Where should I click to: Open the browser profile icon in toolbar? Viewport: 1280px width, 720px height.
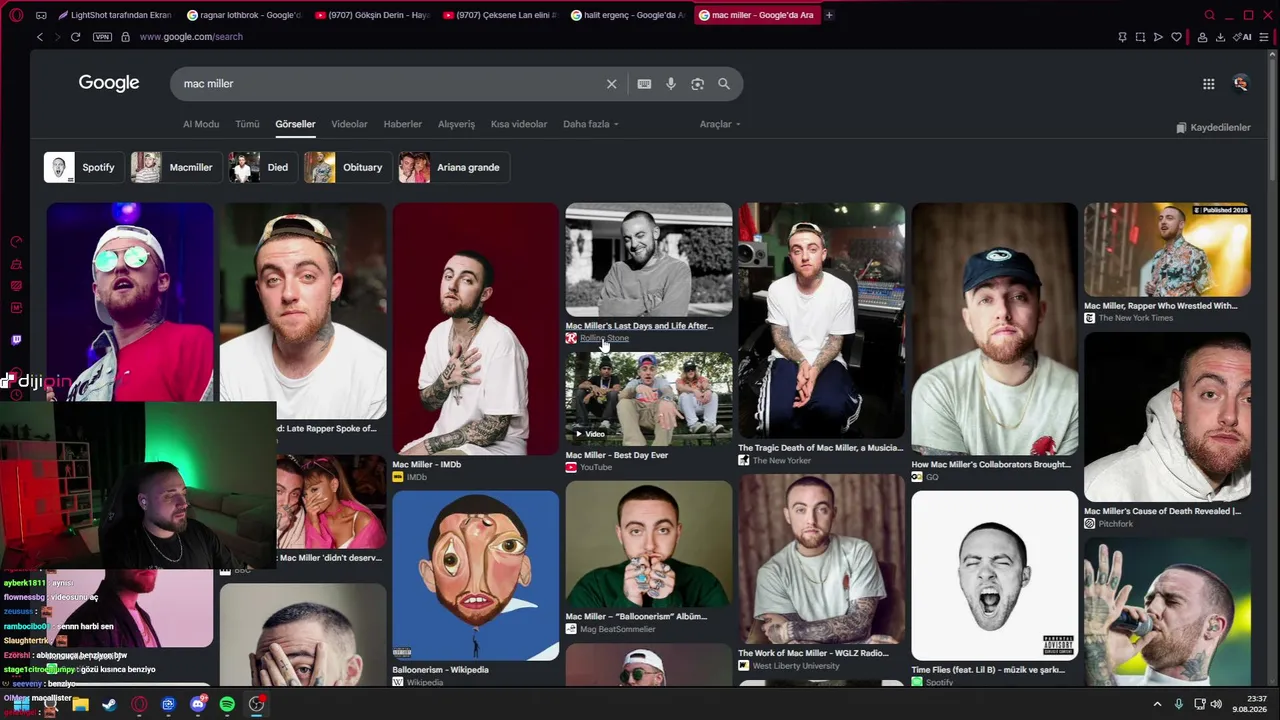point(1203,37)
